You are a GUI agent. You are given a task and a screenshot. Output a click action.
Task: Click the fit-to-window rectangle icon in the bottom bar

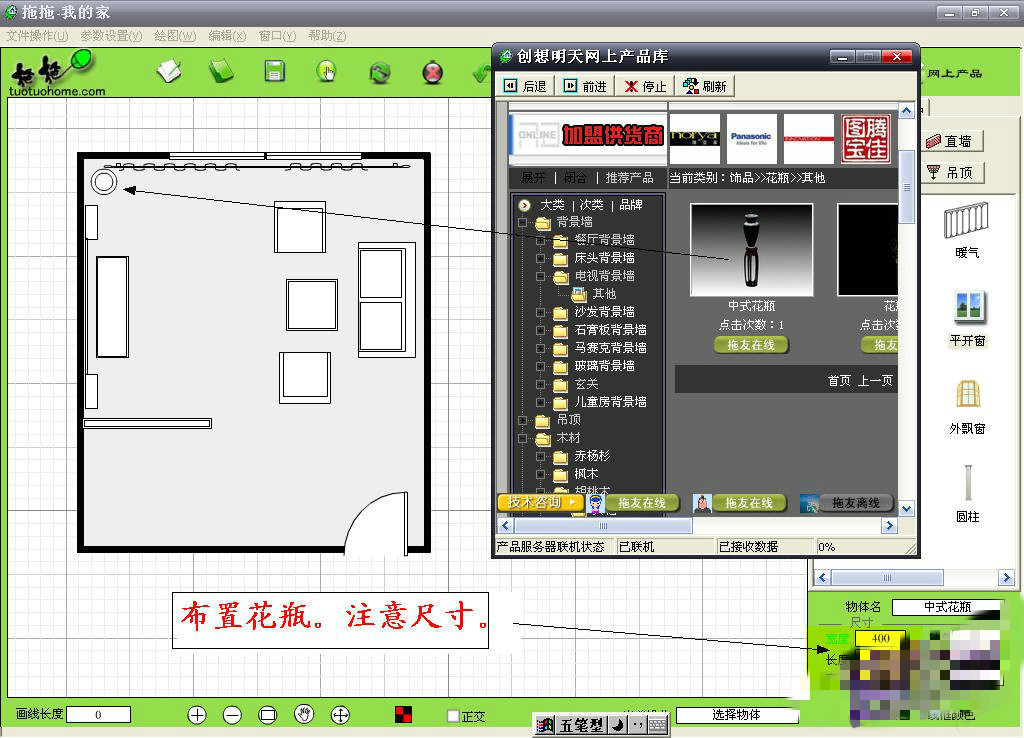[x=267, y=715]
